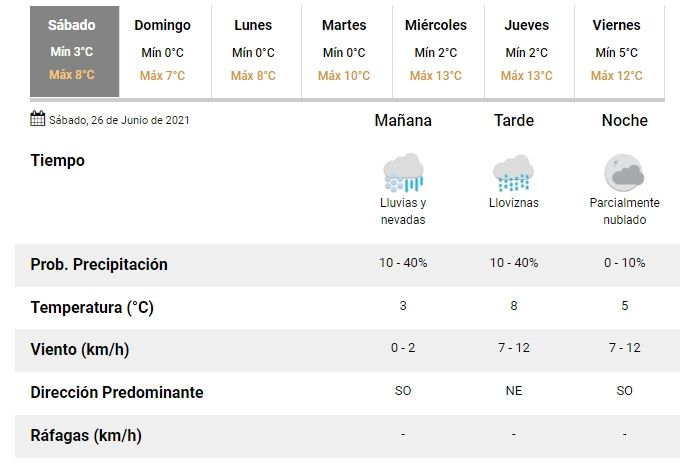Viewport: 687px width, 470px height.
Task: Click the drizzle afternoon weather icon
Action: click(513, 173)
